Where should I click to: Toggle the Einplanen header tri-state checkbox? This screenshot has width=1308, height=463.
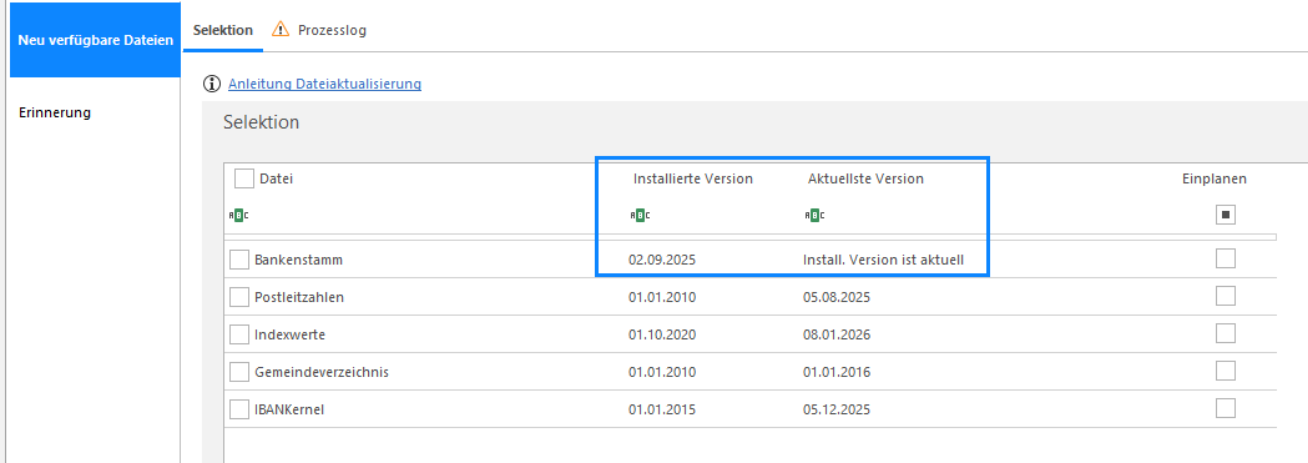tap(1226, 214)
